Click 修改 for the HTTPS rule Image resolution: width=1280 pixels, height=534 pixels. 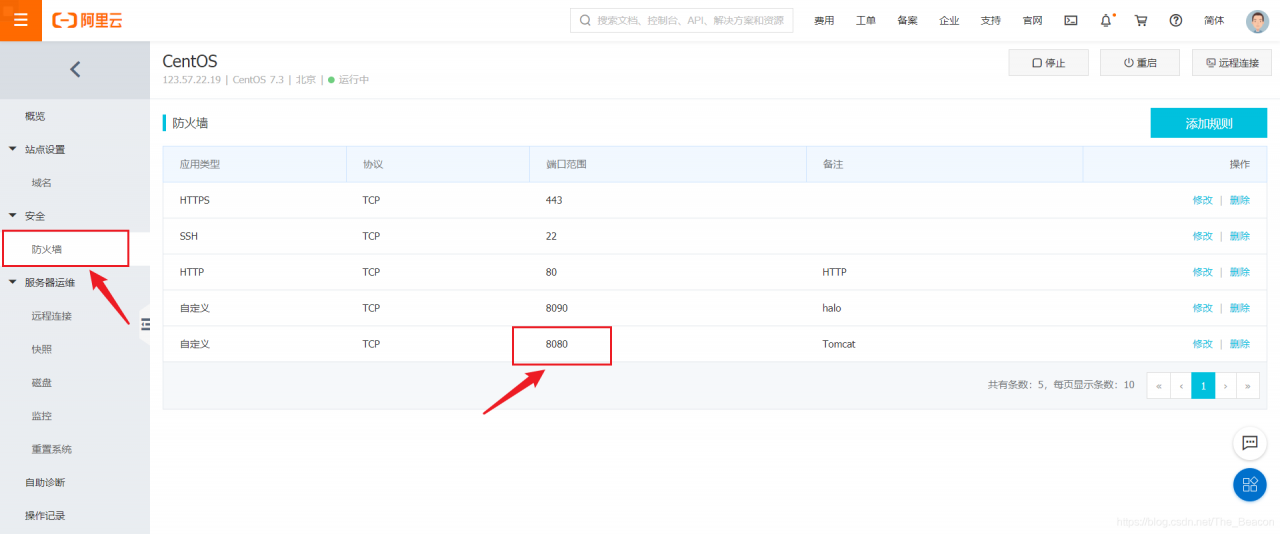1202,200
